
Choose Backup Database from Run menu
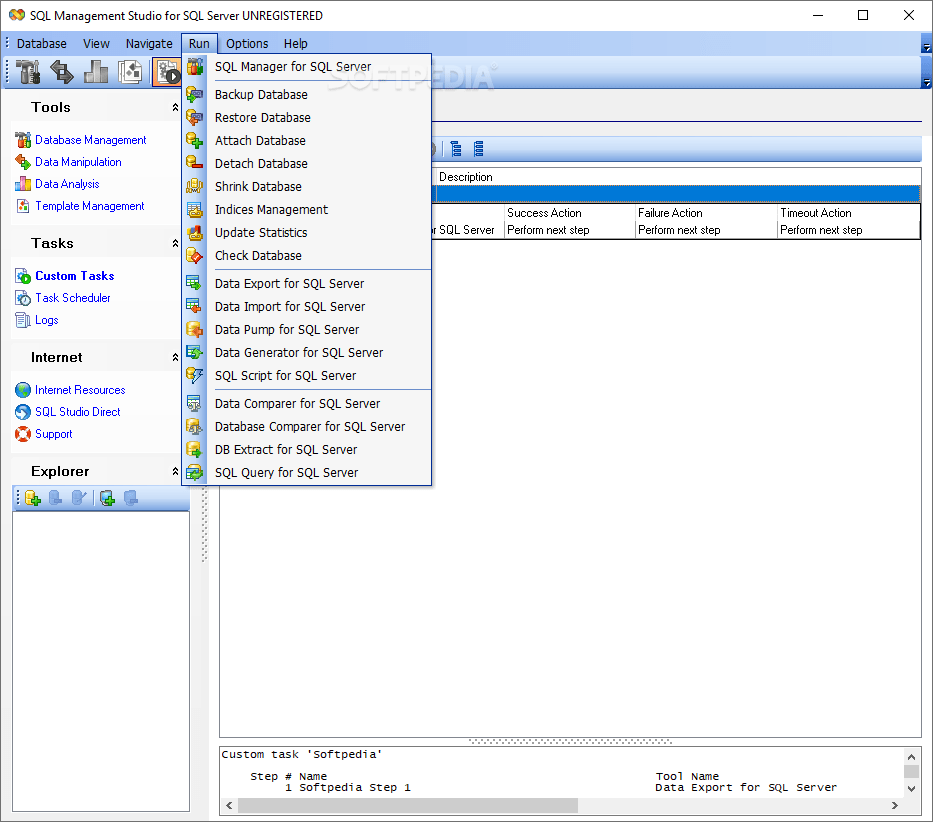tap(307, 95)
